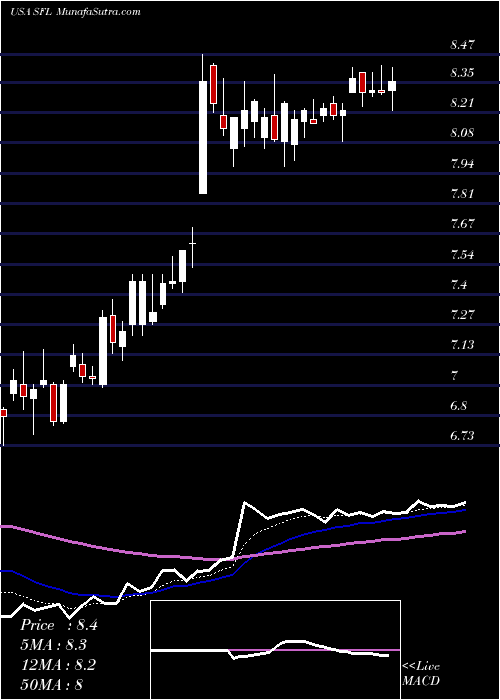The height and width of the screenshot is (700, 500).
Task: Click the 7 price axis label
Action: coord(455,376)
